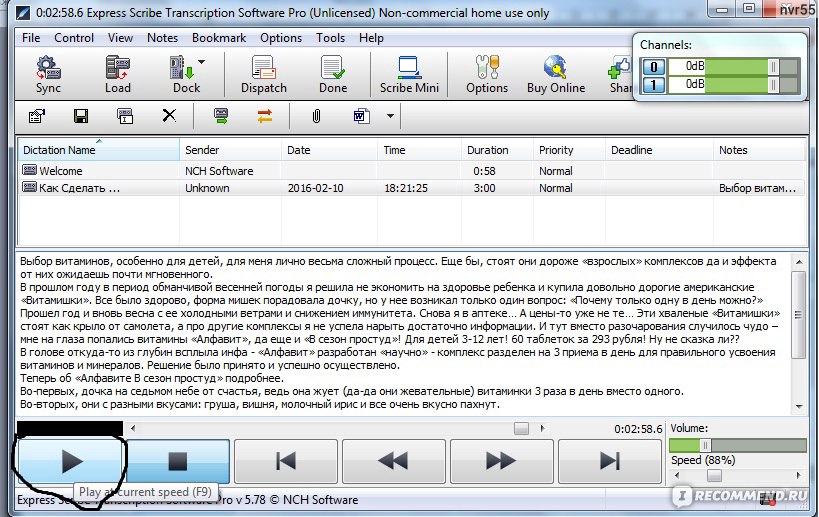Delete dictation with the X icon

[x=169, y=115]
